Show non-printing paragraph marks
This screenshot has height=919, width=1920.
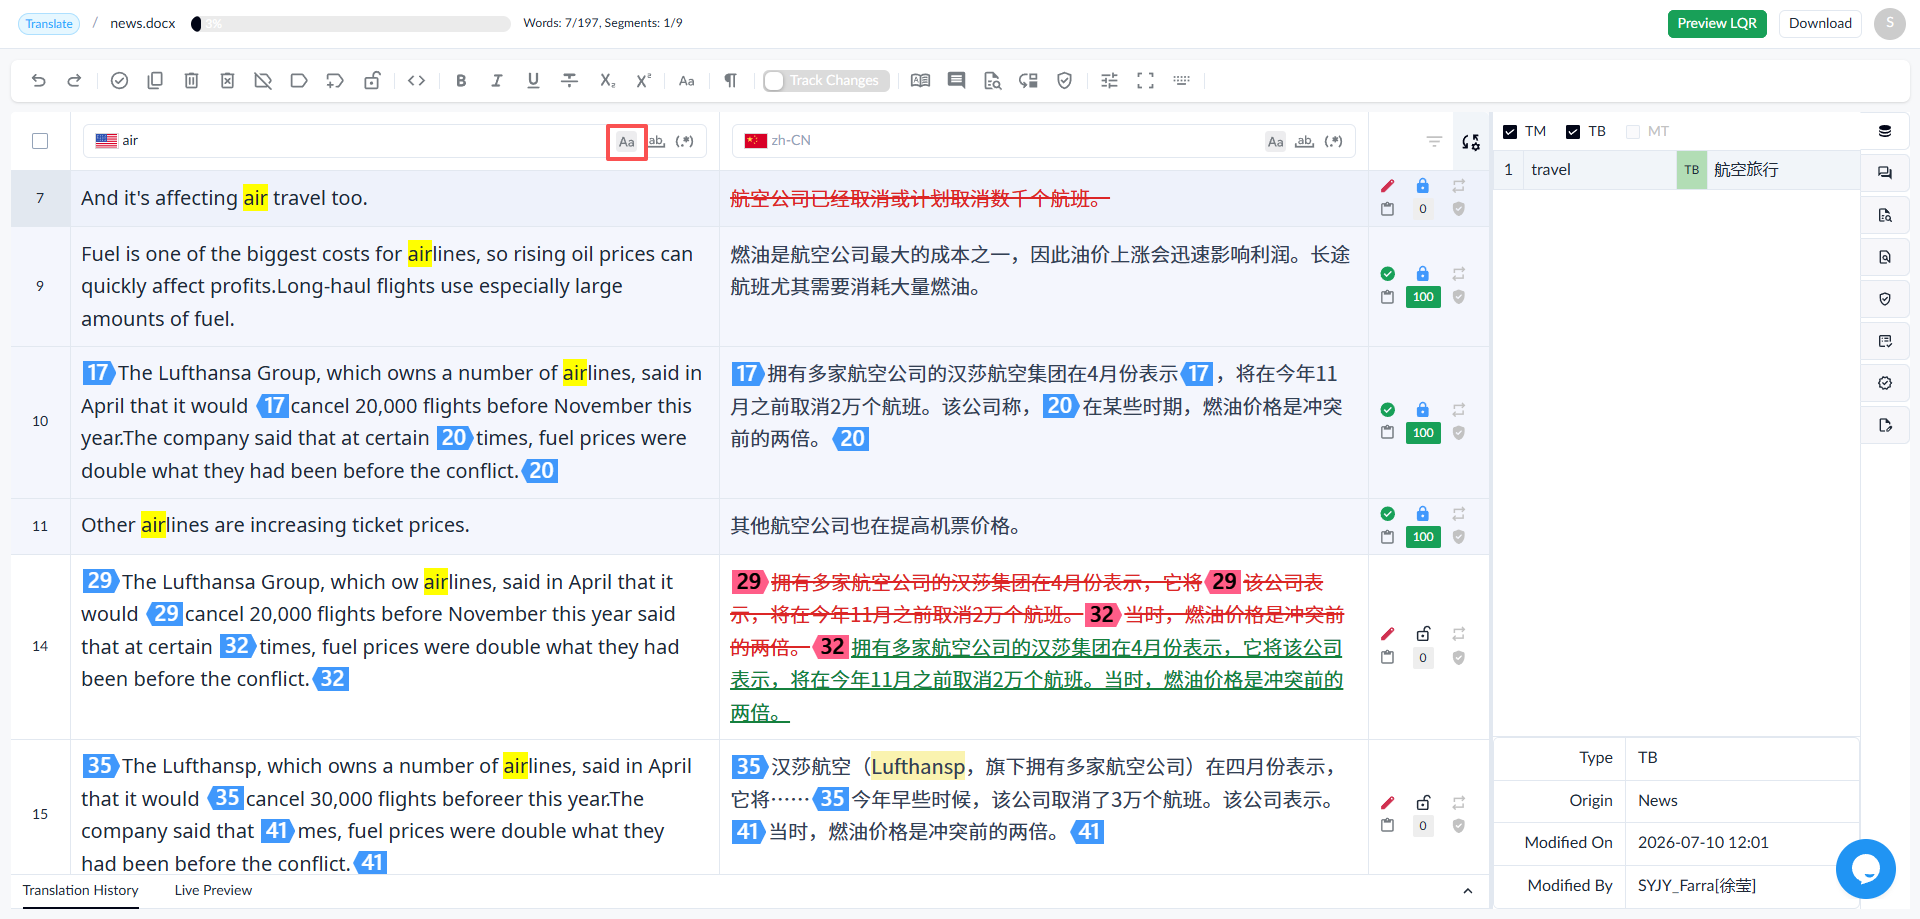(x=730, y=81)
